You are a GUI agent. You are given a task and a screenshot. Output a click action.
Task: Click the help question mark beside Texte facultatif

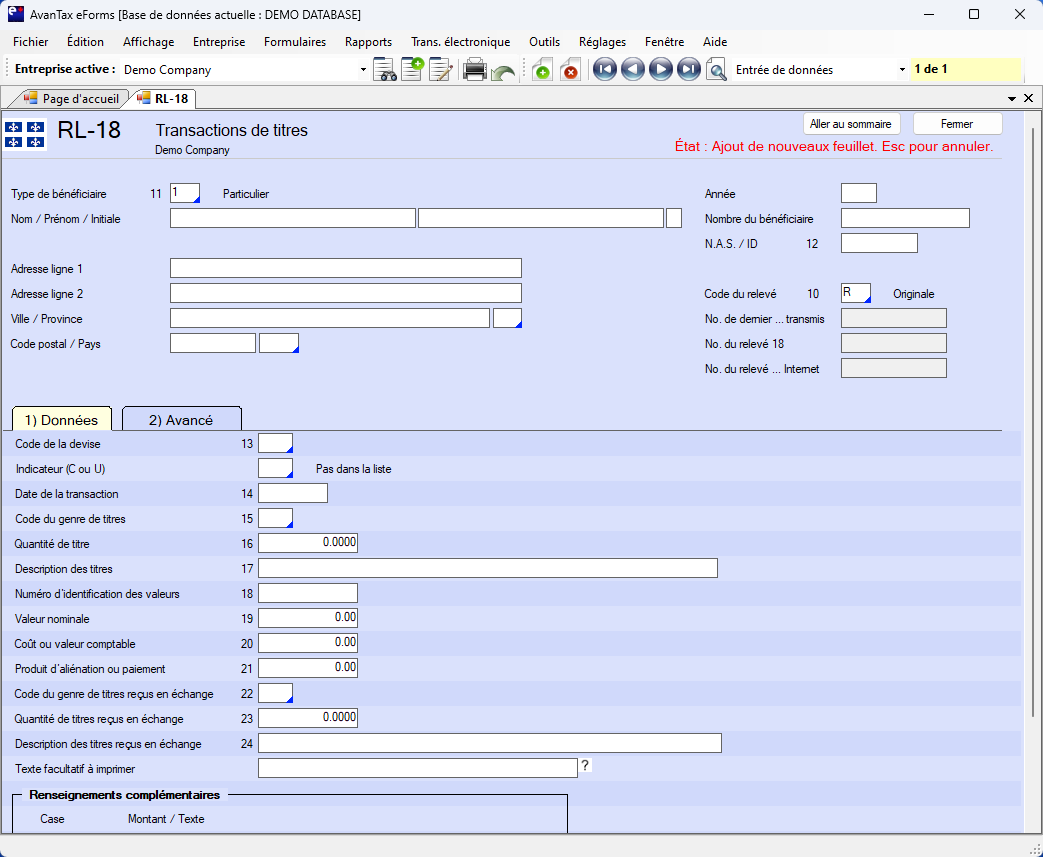(586, 766)
